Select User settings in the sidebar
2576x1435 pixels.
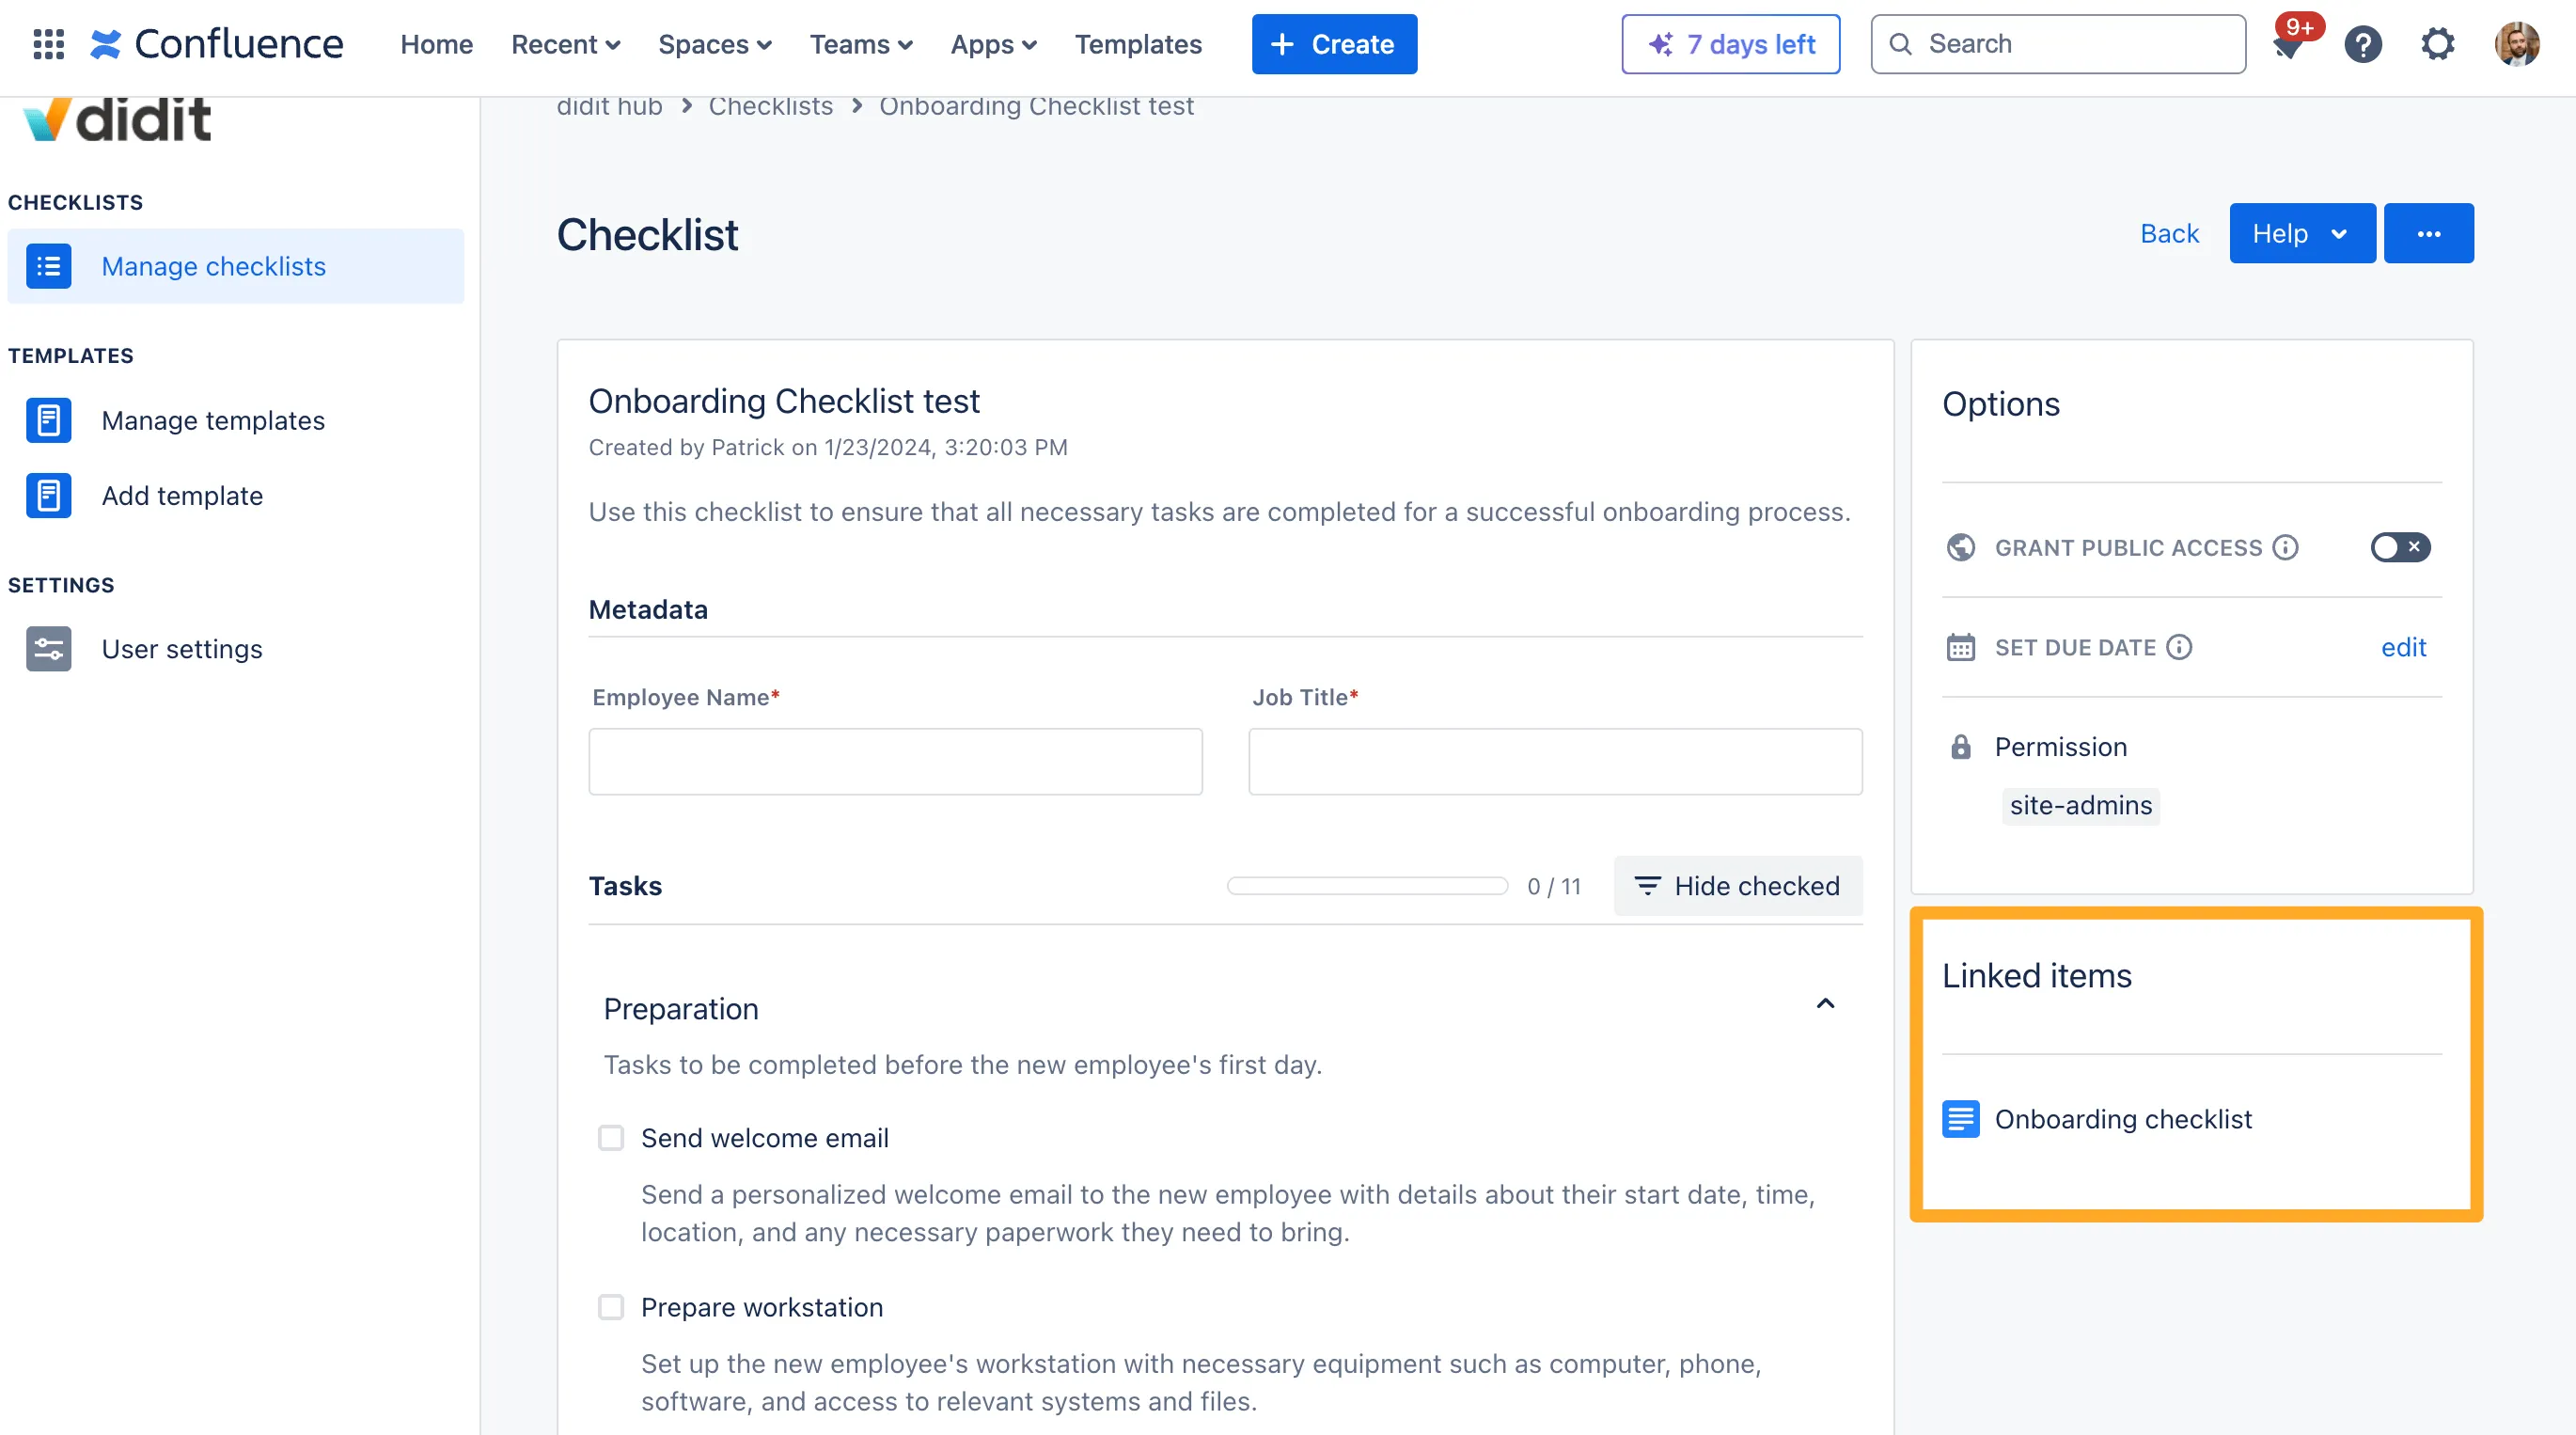(236, 649)
